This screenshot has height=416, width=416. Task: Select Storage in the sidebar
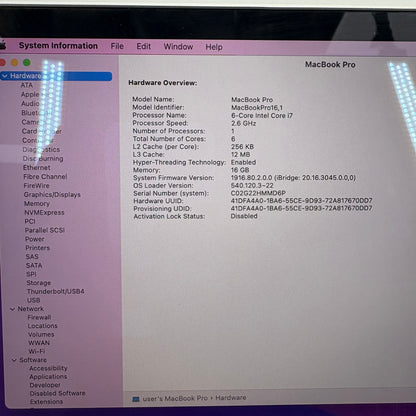coord(39,283)
